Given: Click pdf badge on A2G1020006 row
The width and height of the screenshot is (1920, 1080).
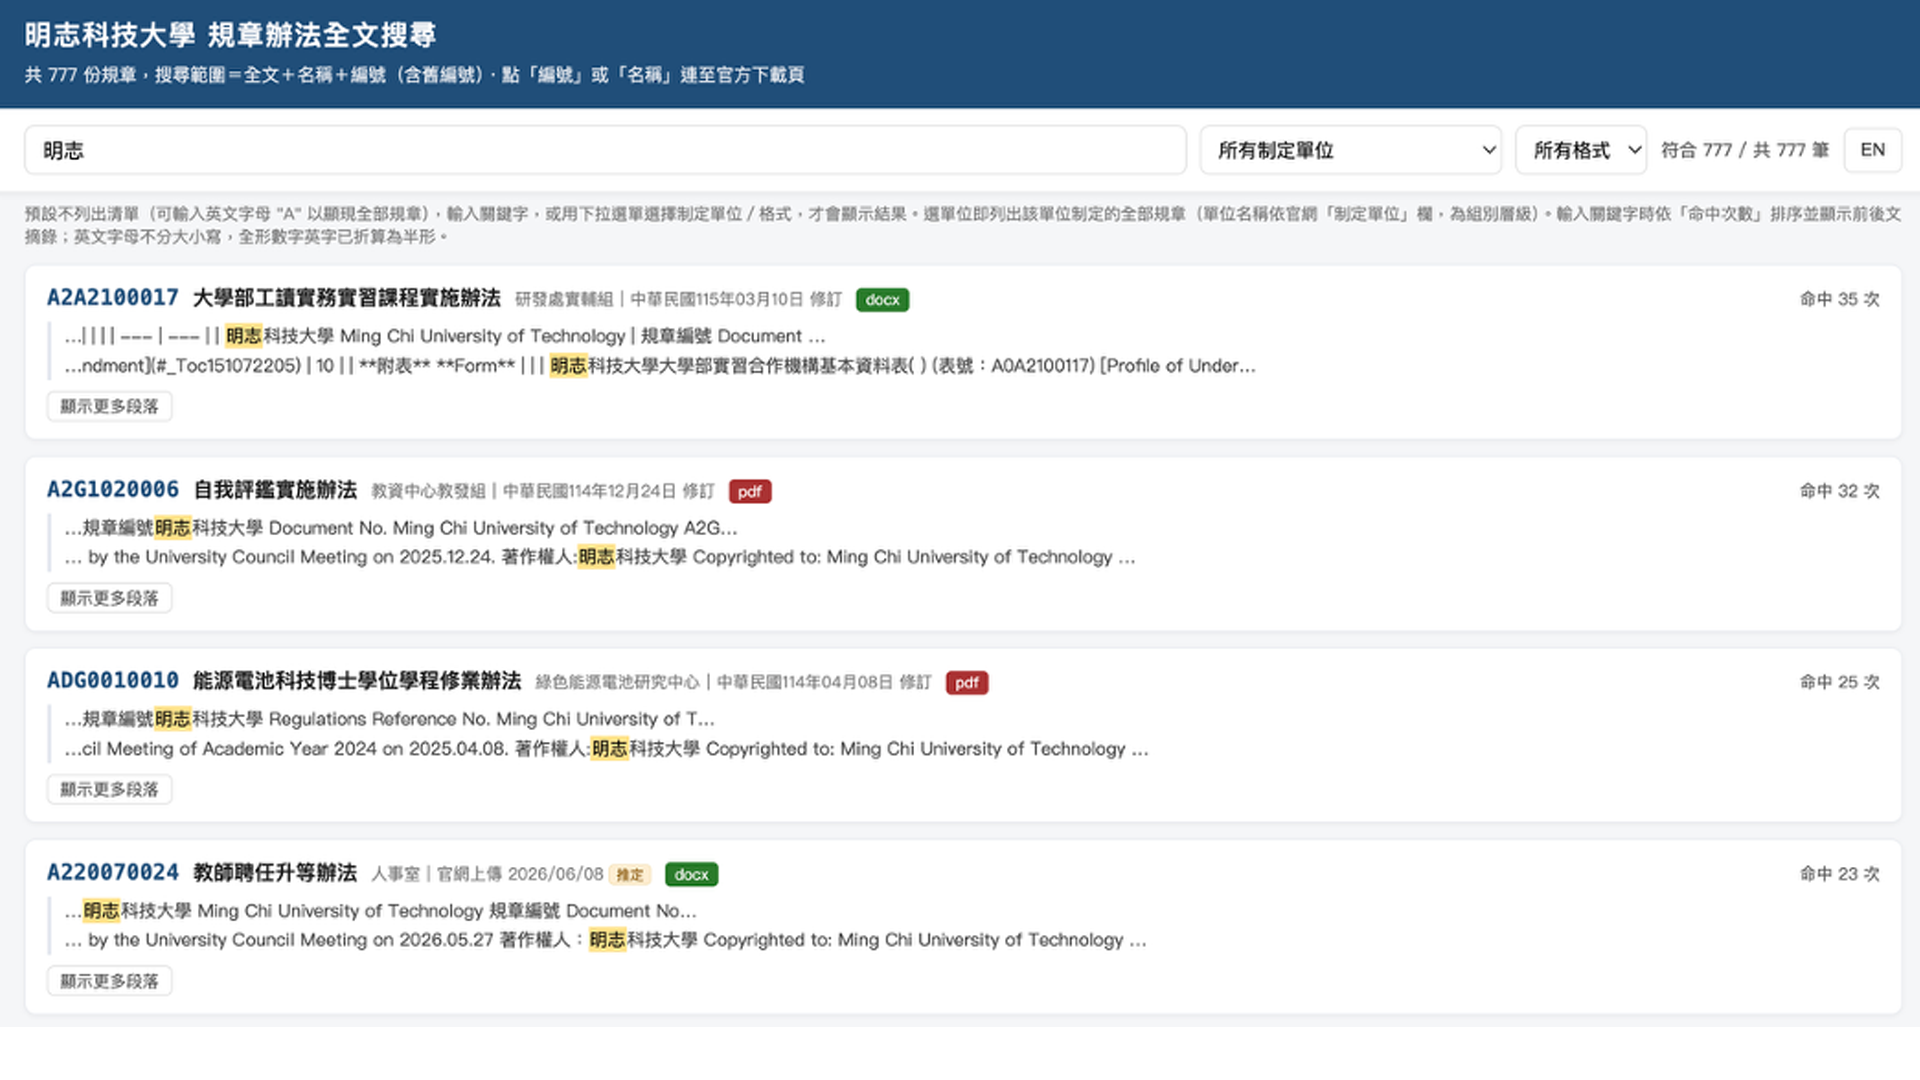Looking at the screenshot, I should (750, 491).
